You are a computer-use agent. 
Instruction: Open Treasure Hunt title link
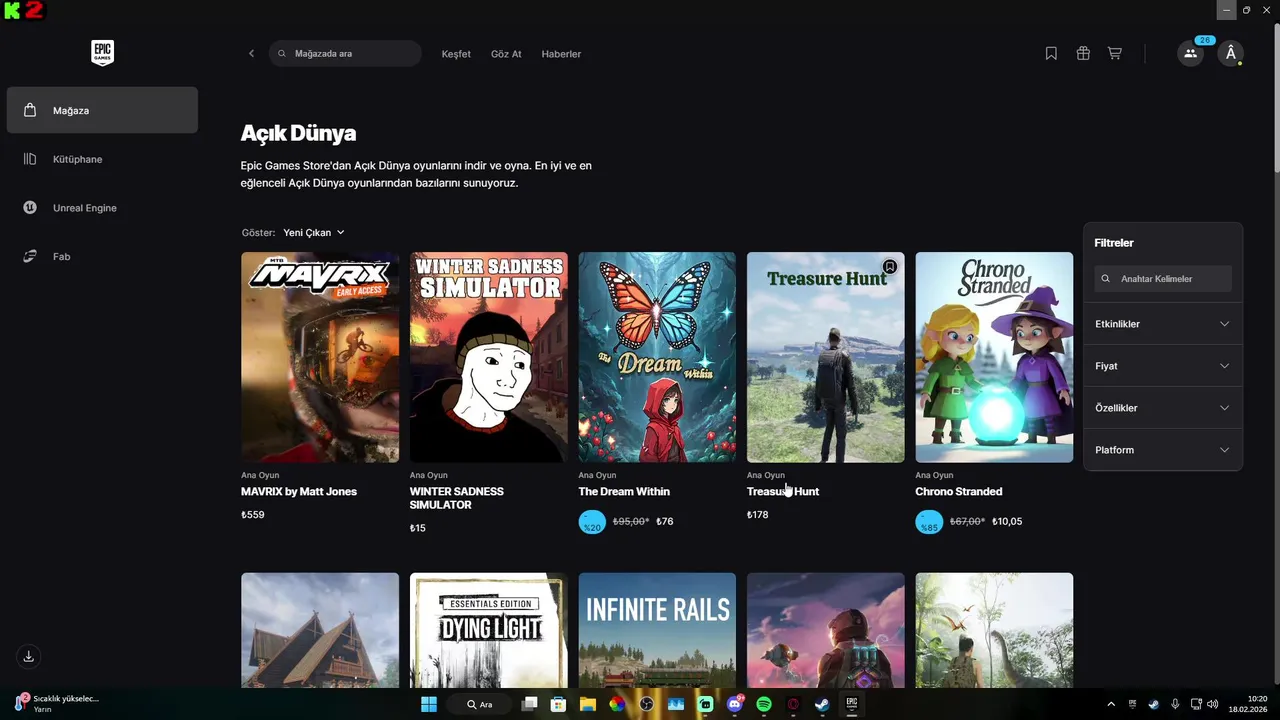click(x=783, y=491)
